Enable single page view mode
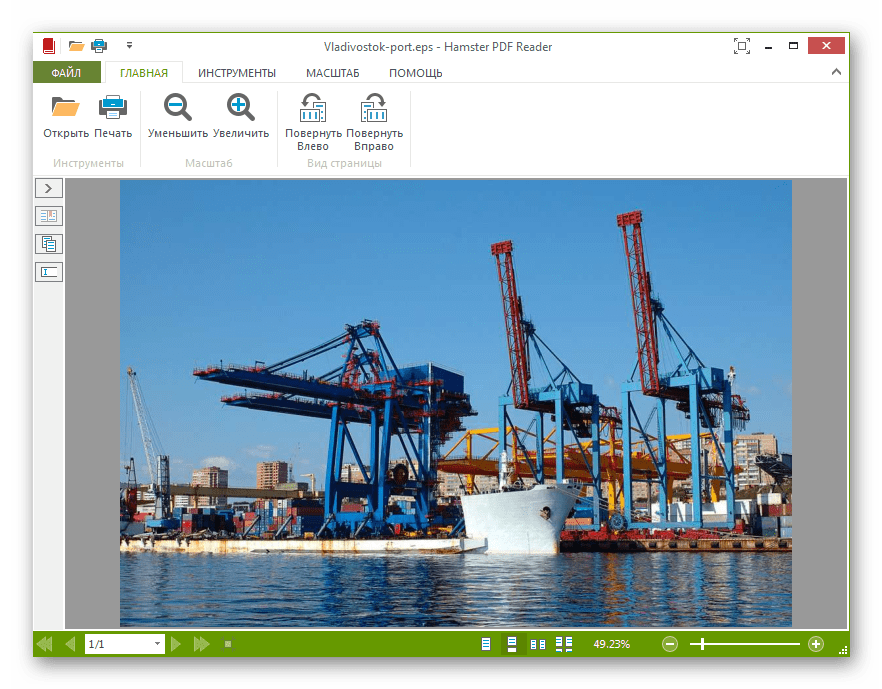Image resolution: width=882 pixels, height=689 pixels. click(x=487, y=644)
